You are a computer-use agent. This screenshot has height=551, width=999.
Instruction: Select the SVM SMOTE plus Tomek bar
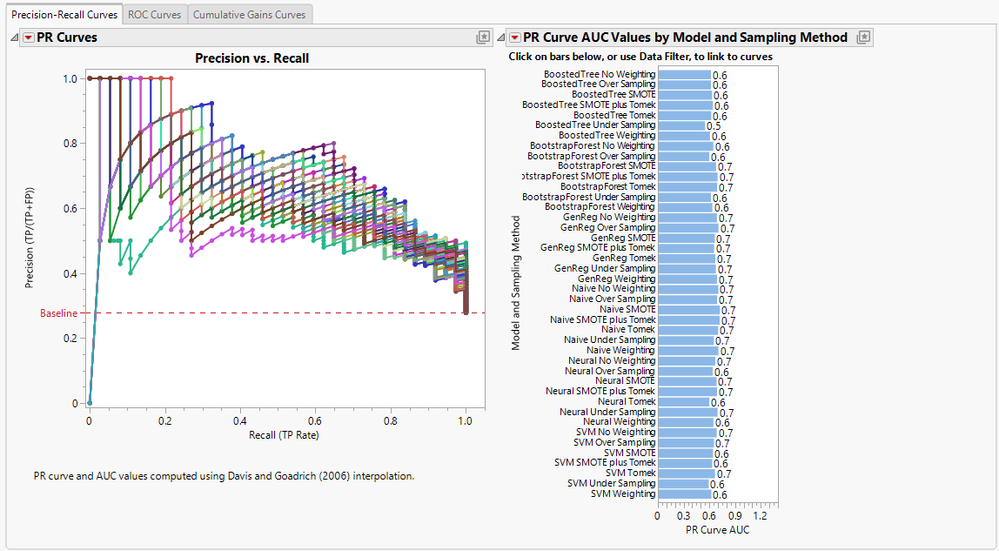coord(685,463)
